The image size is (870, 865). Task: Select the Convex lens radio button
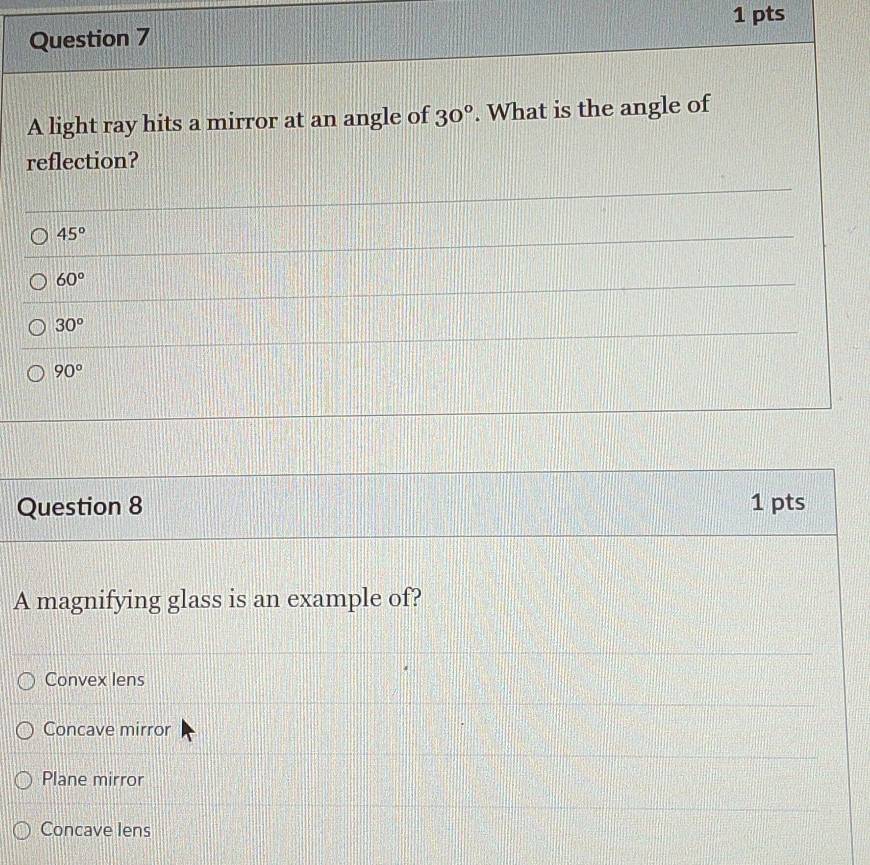[x=26, y=681]
